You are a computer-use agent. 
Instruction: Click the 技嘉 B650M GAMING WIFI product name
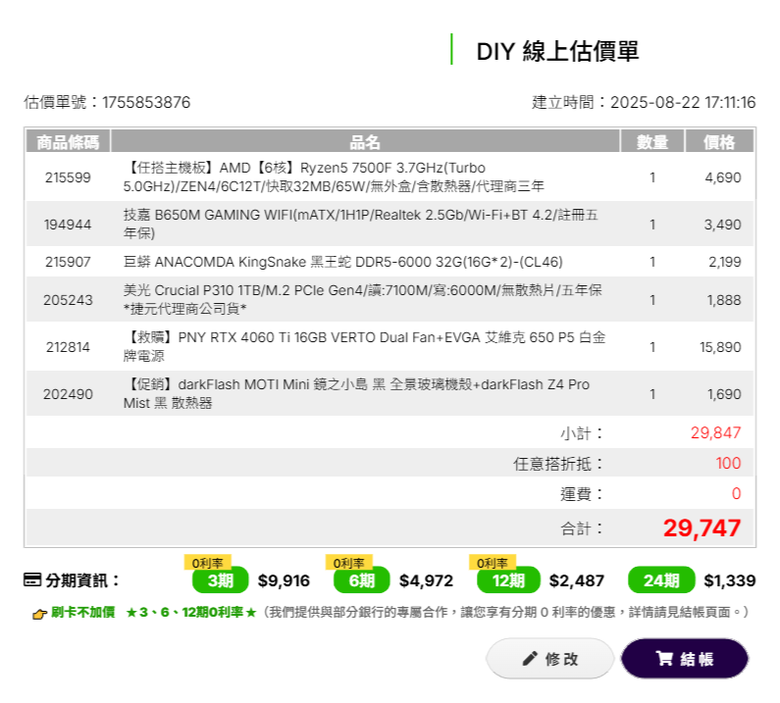pos(360,224)
